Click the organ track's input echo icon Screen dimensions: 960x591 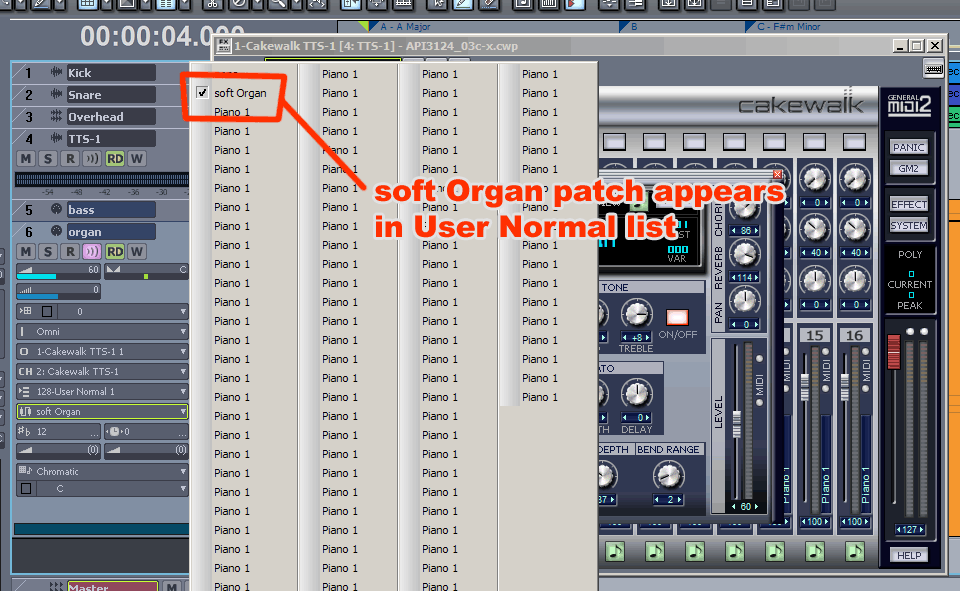coord(92,251)
